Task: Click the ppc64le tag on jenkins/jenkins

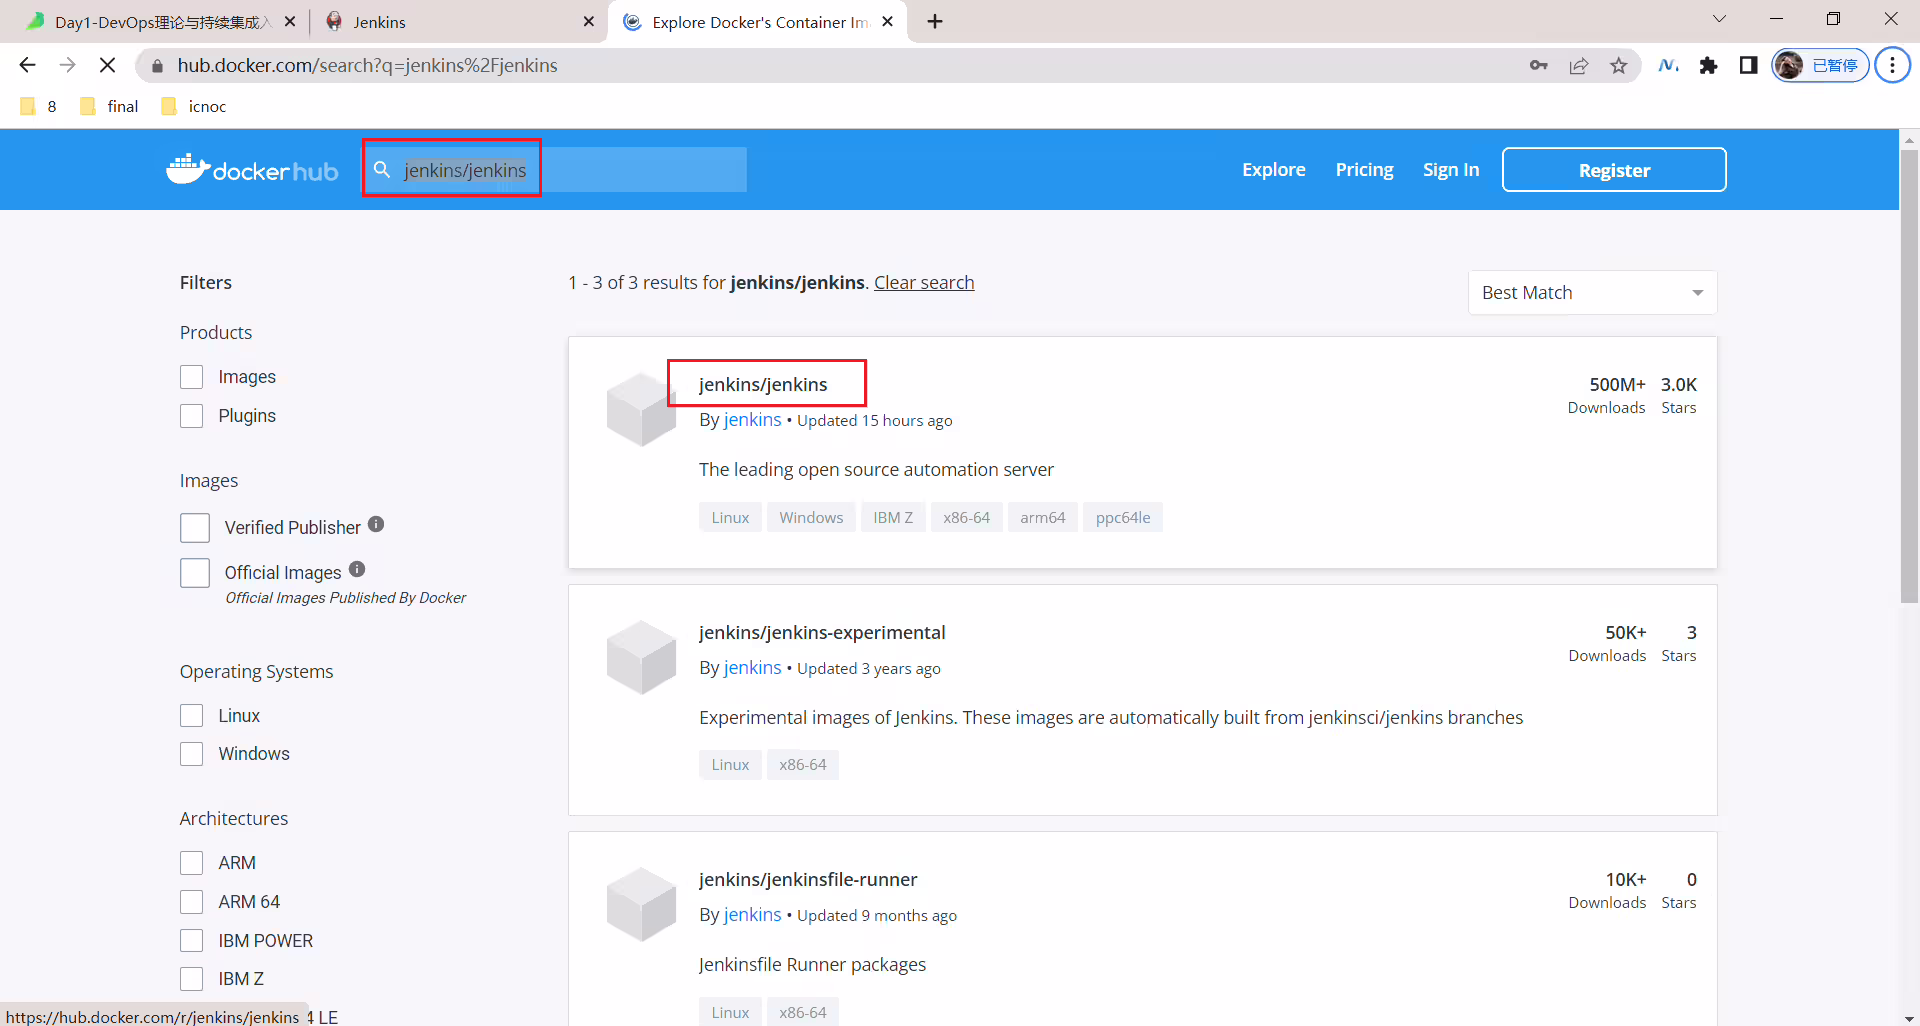Action: pos(1123,518)
